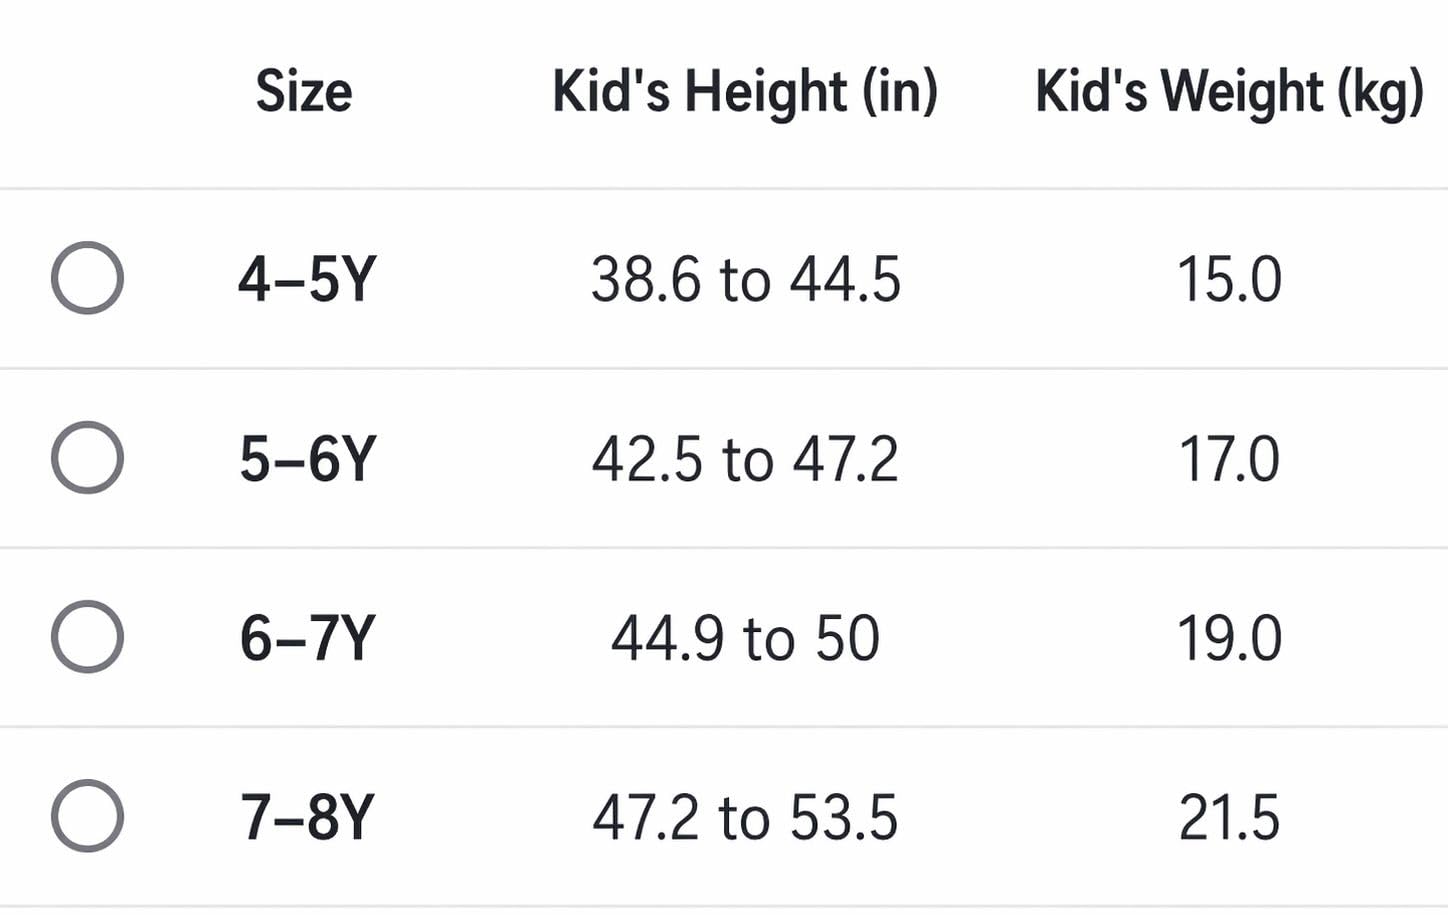Click the 7–8Y size label
The image size is (1448, 915).
pyautogui.click(x=307, y=817)
